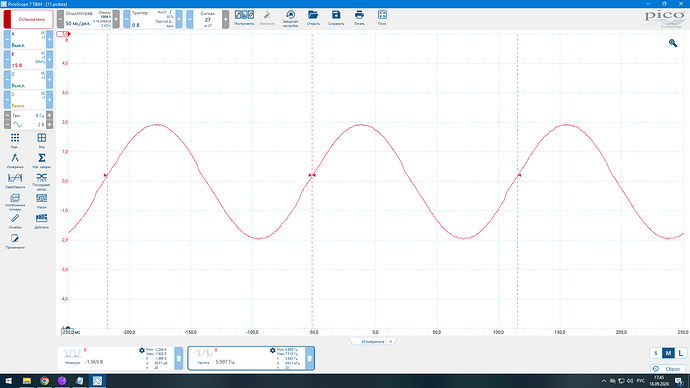The image size is (690, 388).
Task: Open the Windows Start menu
Action: coord(8,381)
